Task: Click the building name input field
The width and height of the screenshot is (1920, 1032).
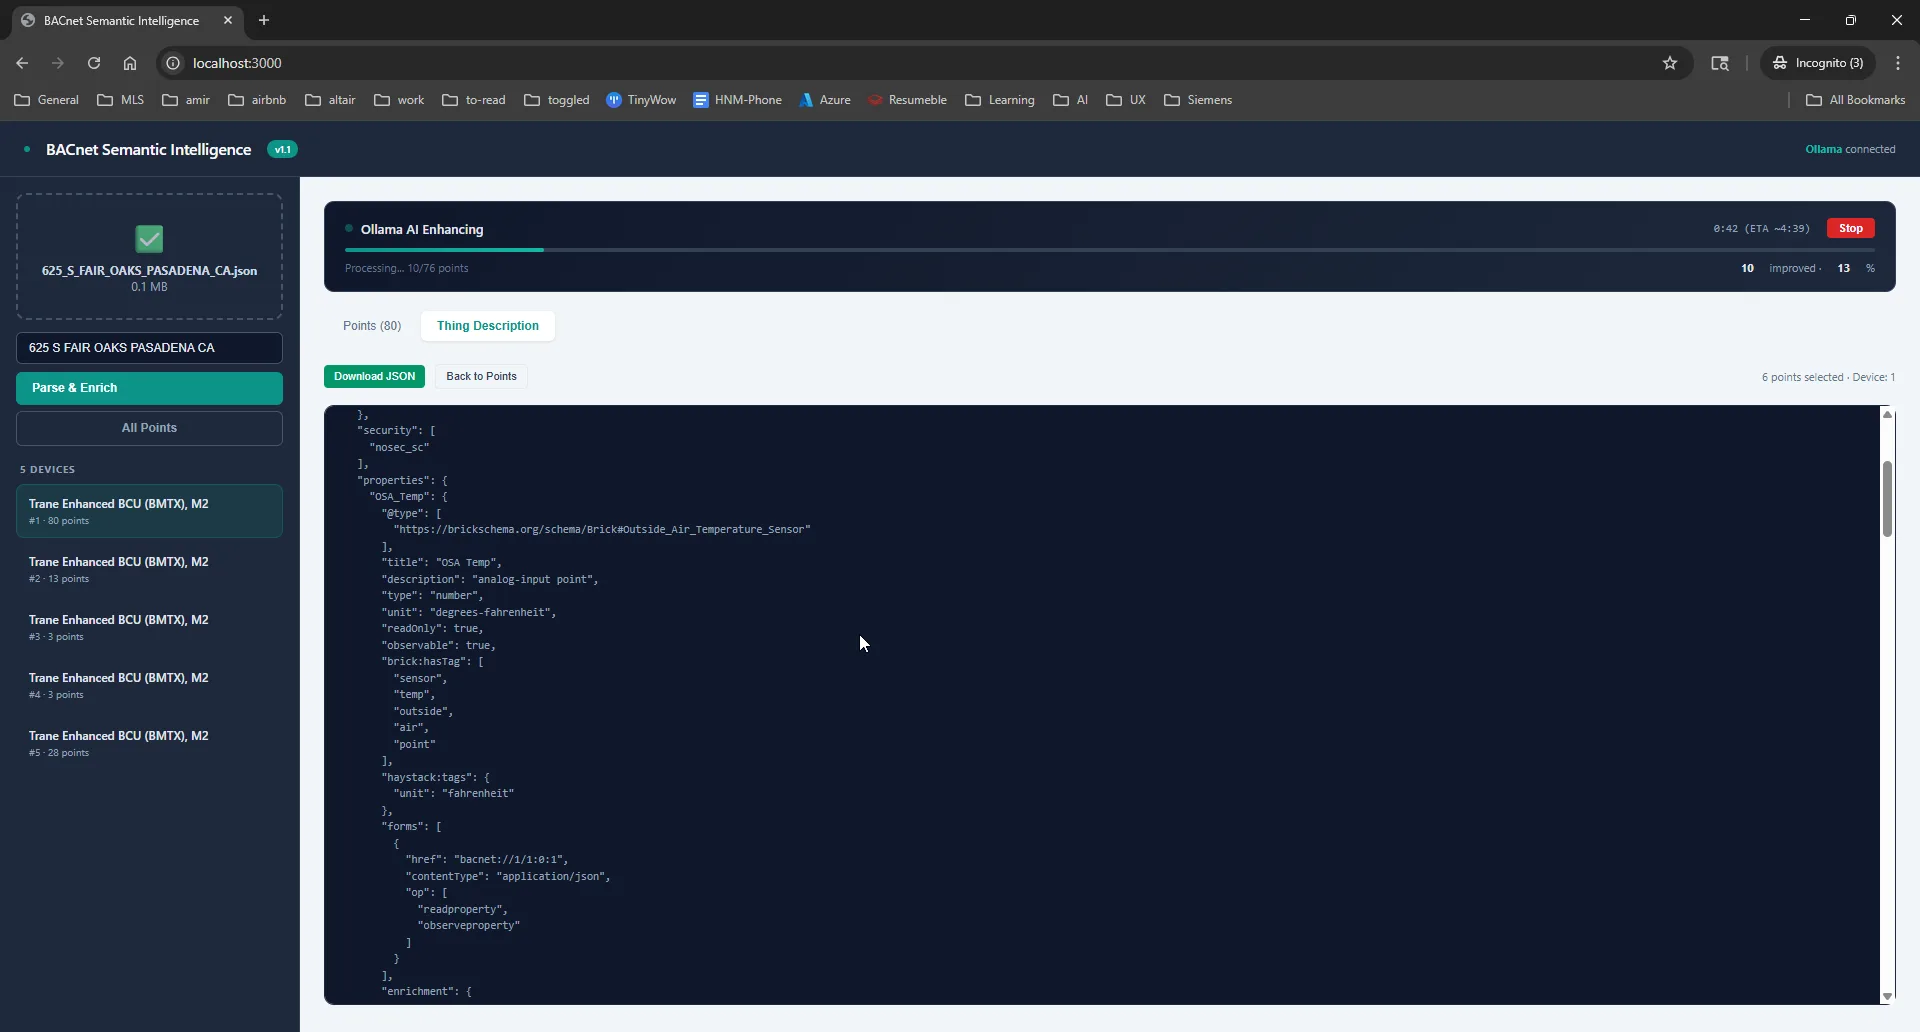Action: click(x=149, y=348)
